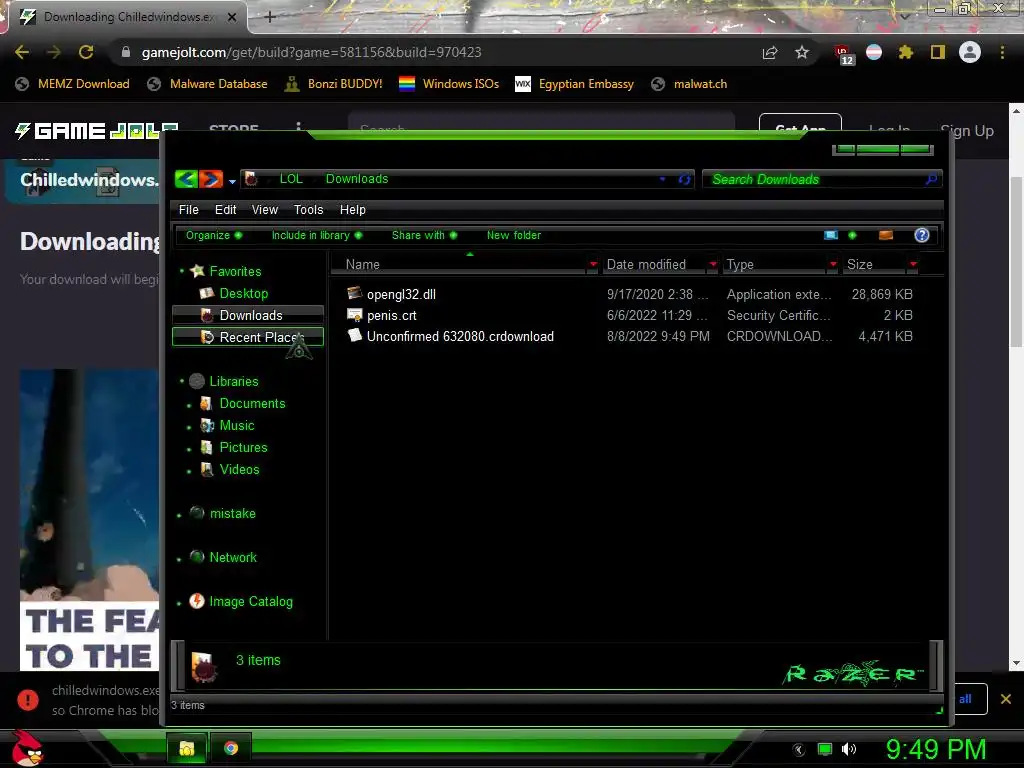The image size is (1024, 768).
Task: Go back in the Chrome browser
Action: [x=22, y=52]
